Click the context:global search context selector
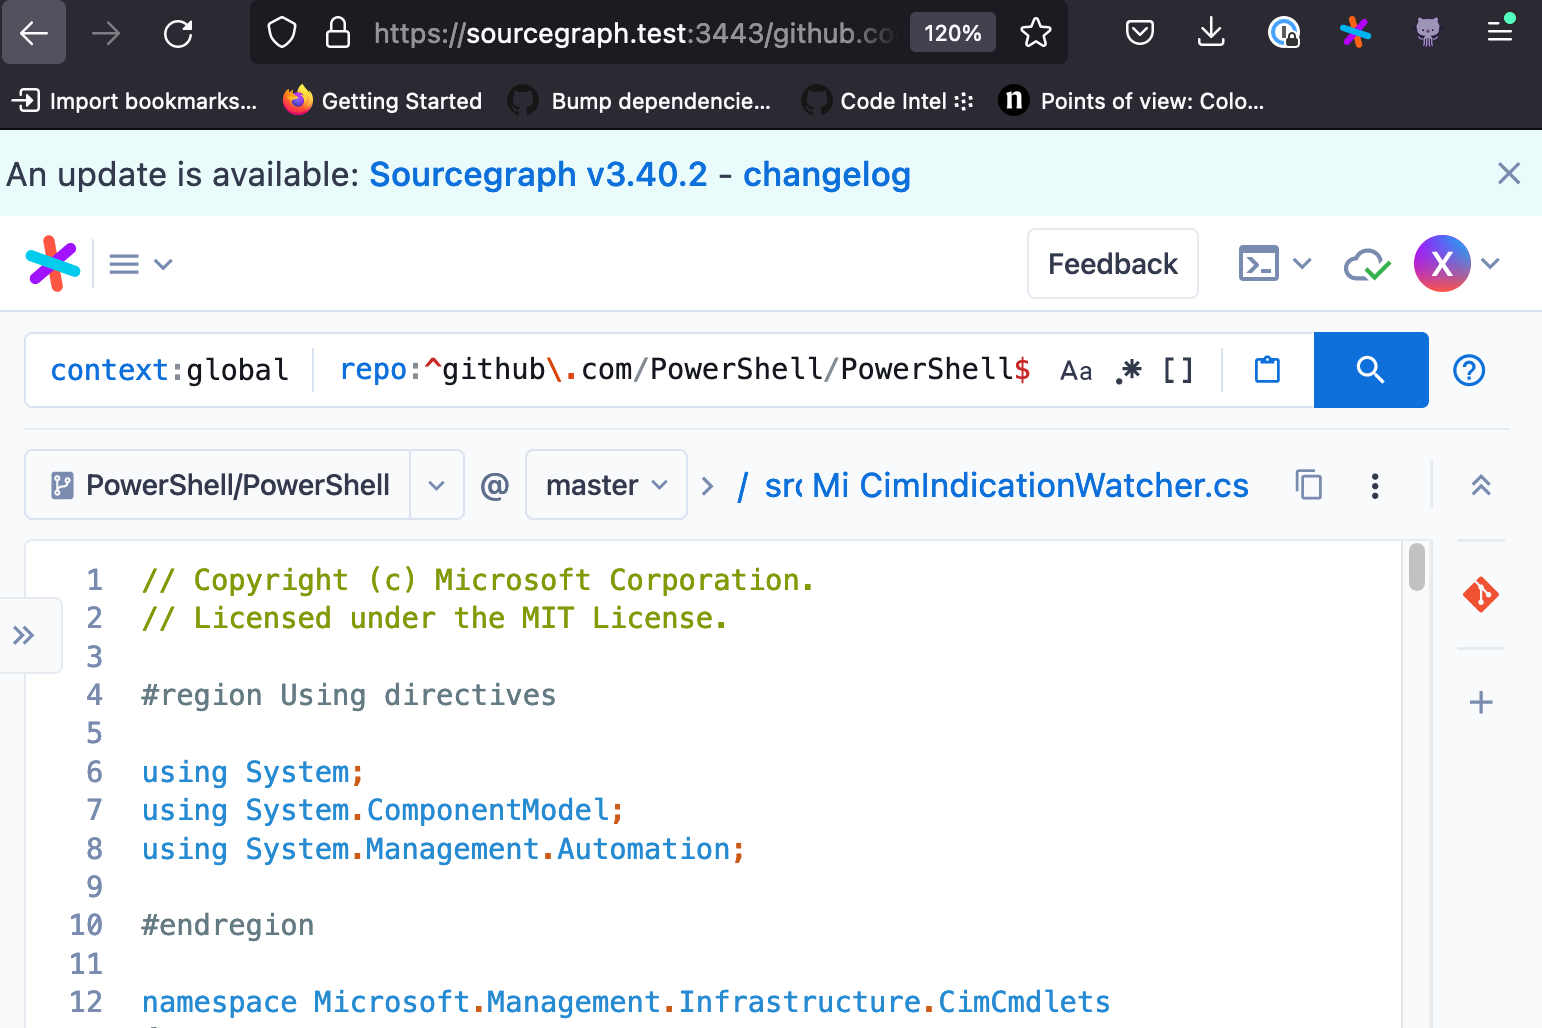The width and height of the screenshot is (1542, 1028). tap(169, 370)
